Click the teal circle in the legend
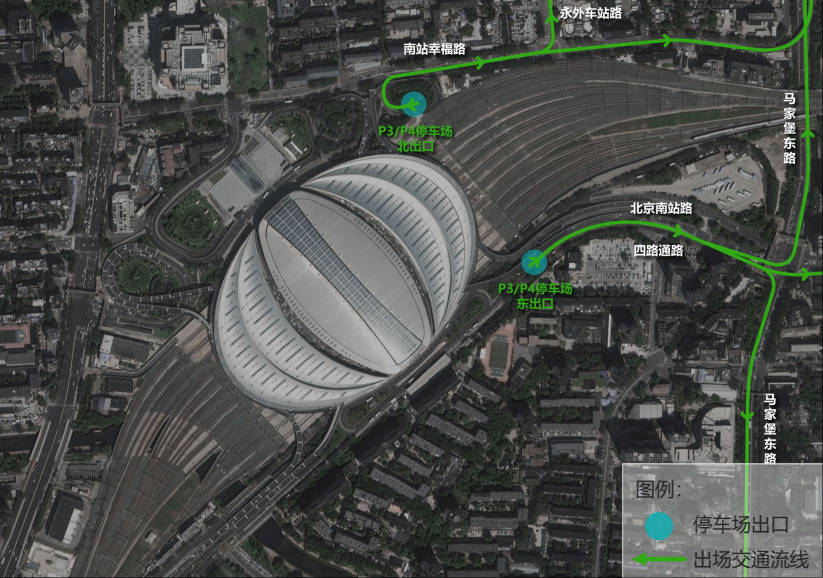Screen dimensions: 823x578 point(659,527)
